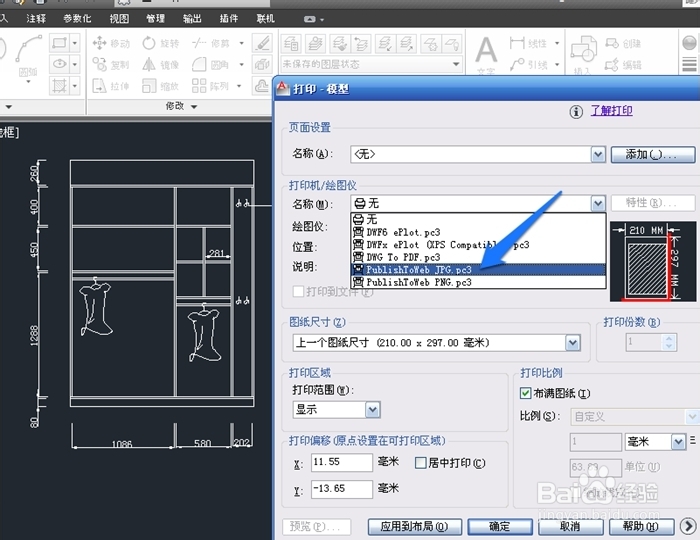This screenshot has height=540, width=700.
Task: Select the Array (阵列) tool
Action: point(211,86)
